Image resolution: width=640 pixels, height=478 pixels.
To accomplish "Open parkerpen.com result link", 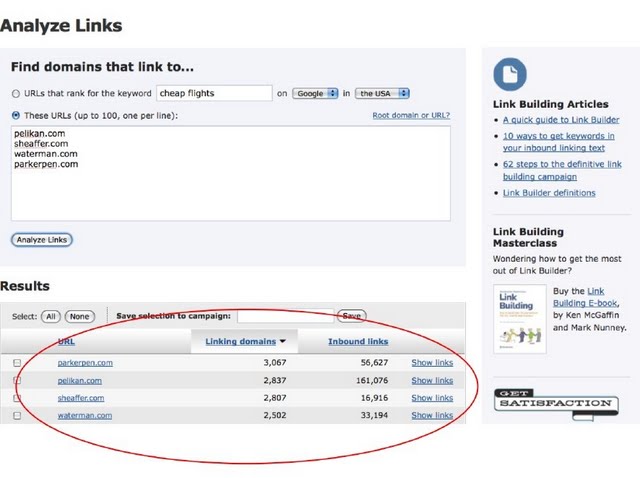I will tap(85, 362).
